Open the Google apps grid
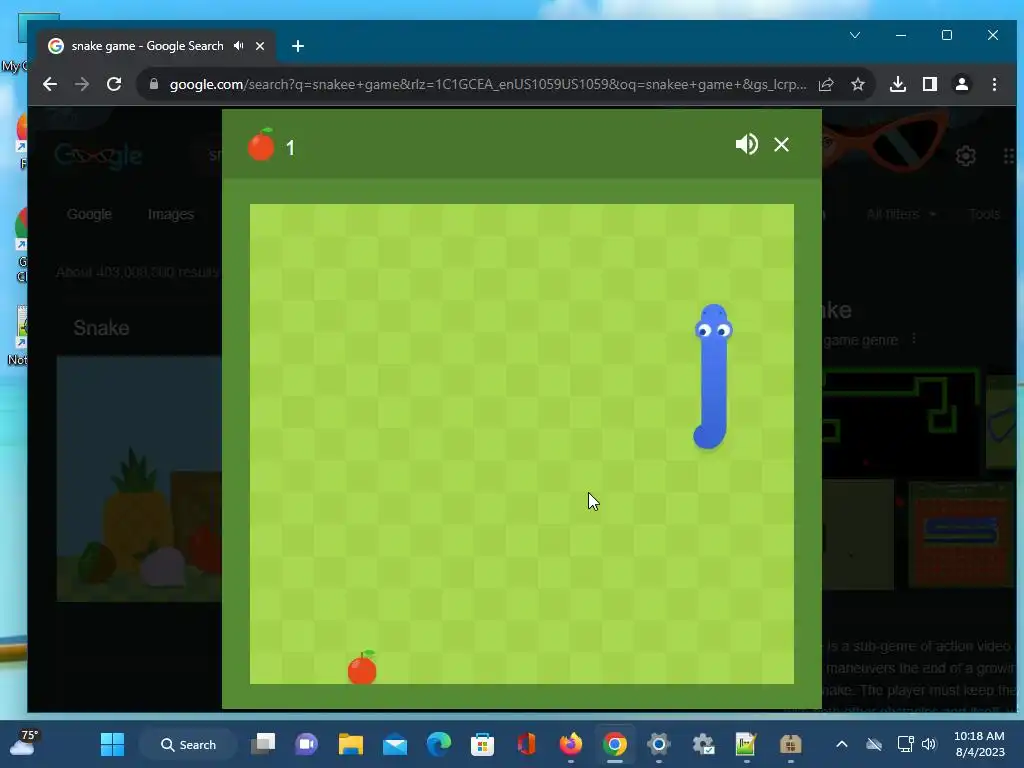The image size is (1024, 768). tap(1009, 156)
